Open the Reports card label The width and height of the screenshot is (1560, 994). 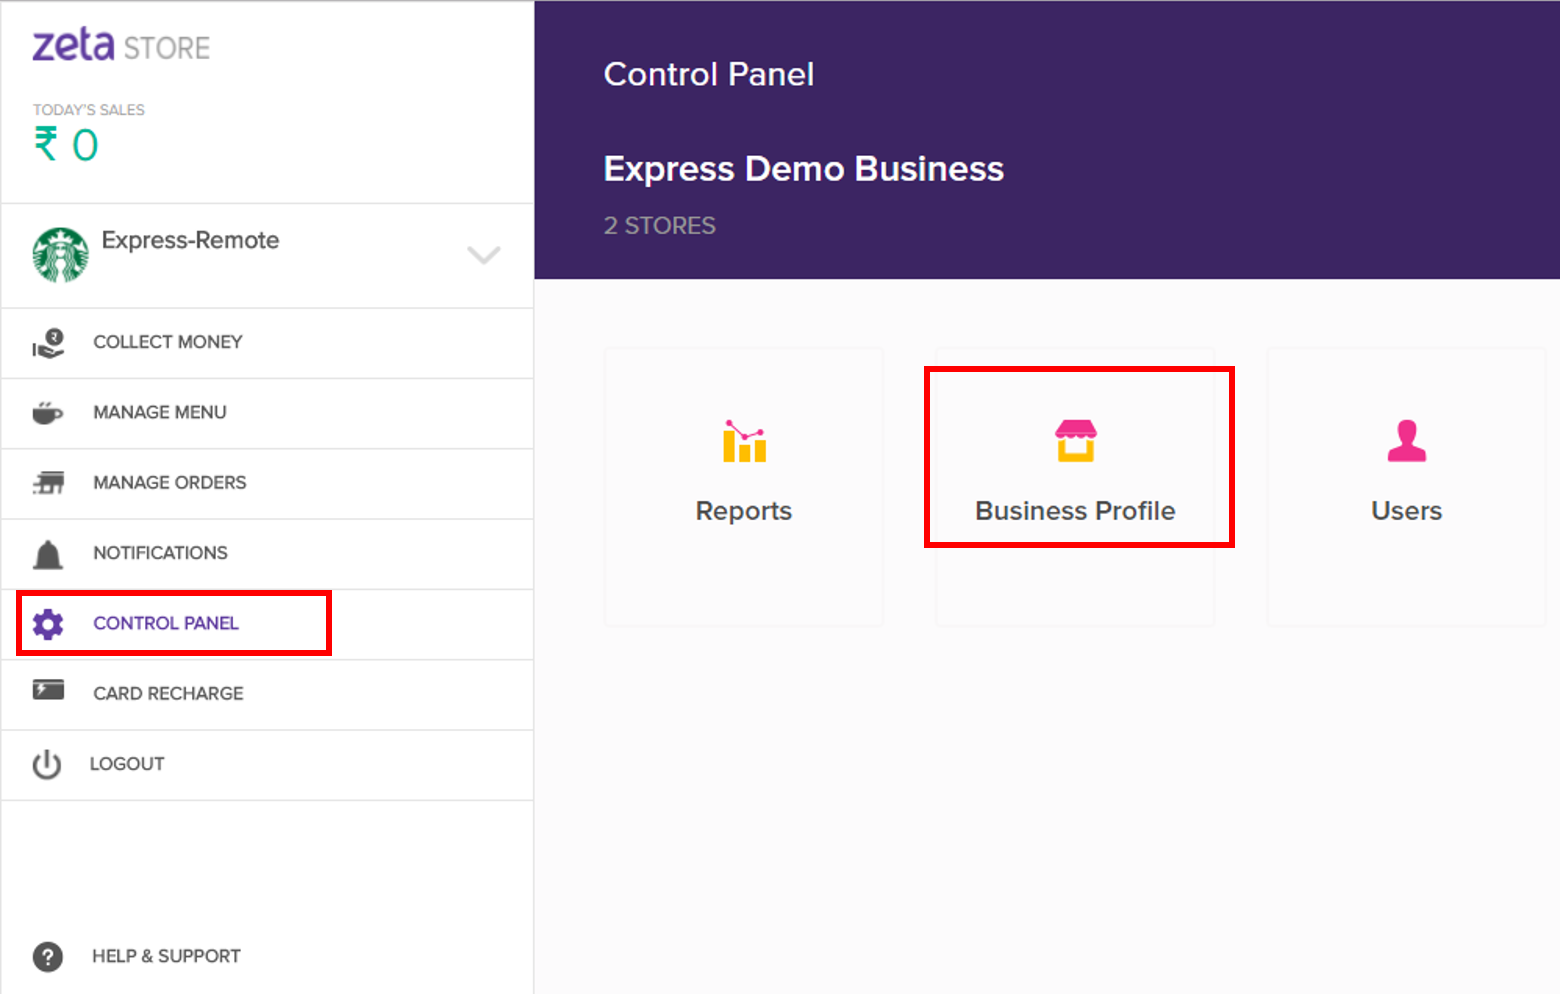[744, 511]
